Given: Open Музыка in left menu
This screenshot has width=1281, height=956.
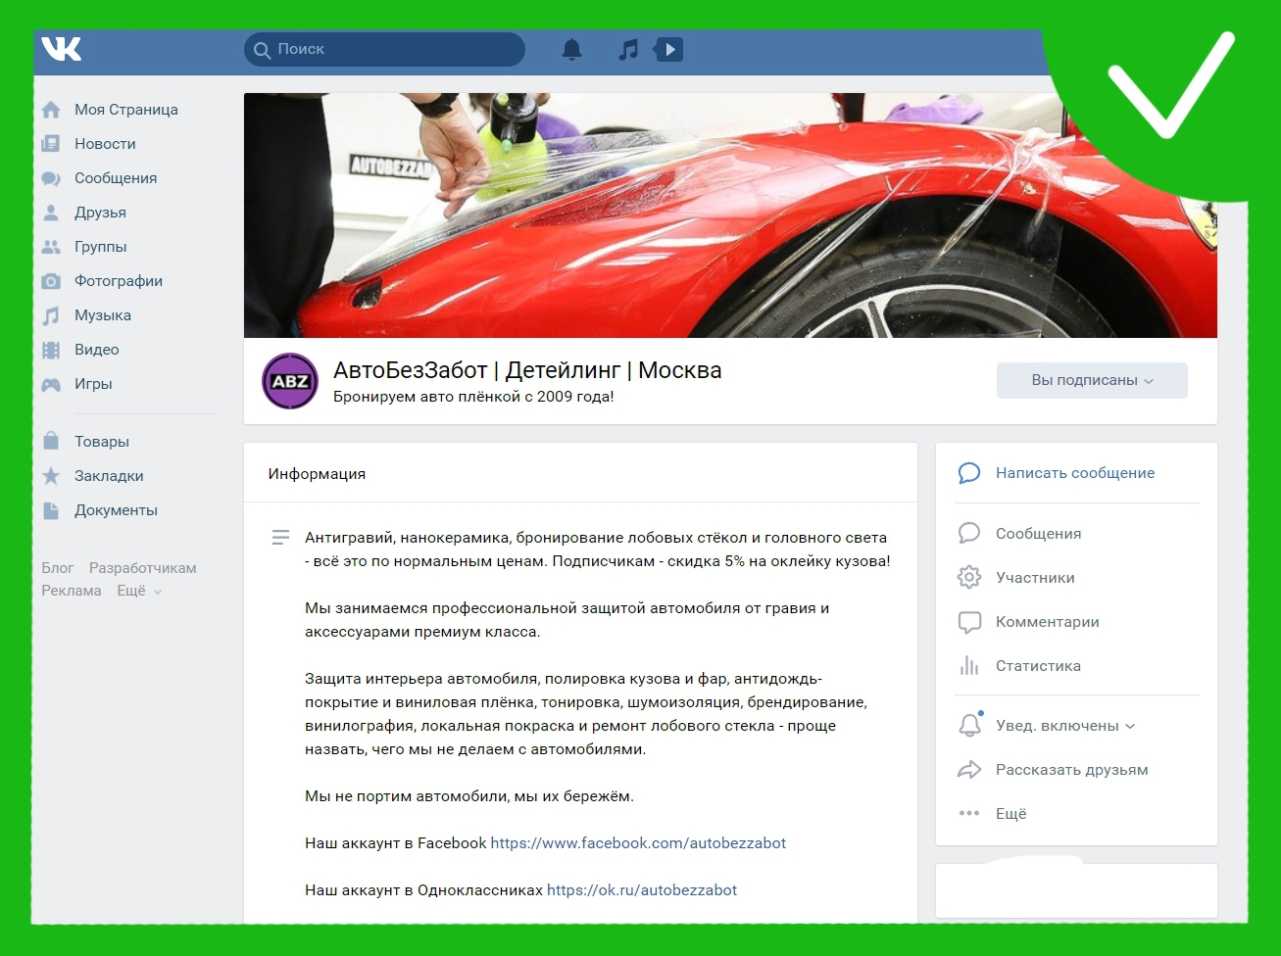Looking at the screenshot, I should (102, 315).
